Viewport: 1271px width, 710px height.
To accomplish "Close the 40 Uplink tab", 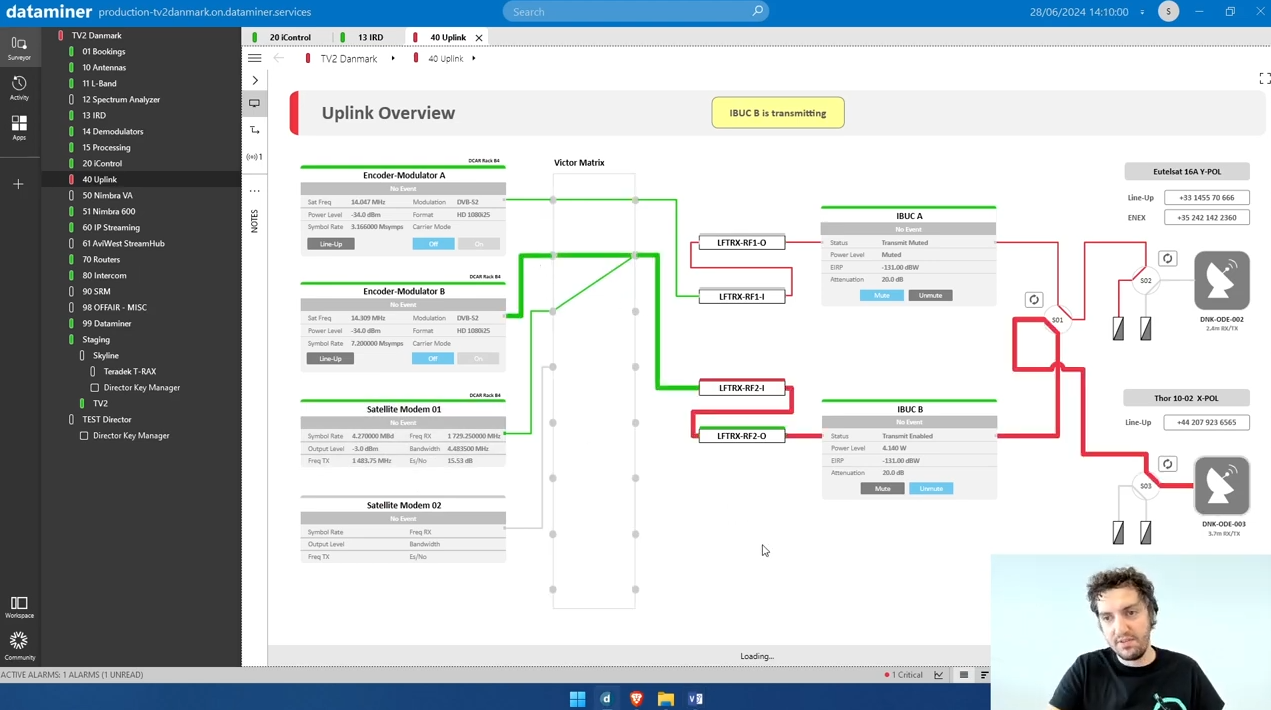I will coord(479,38).
